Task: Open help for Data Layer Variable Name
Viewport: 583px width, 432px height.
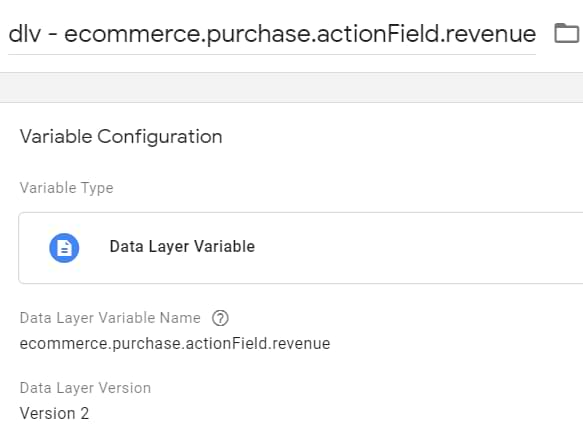Action: point(220,318)
